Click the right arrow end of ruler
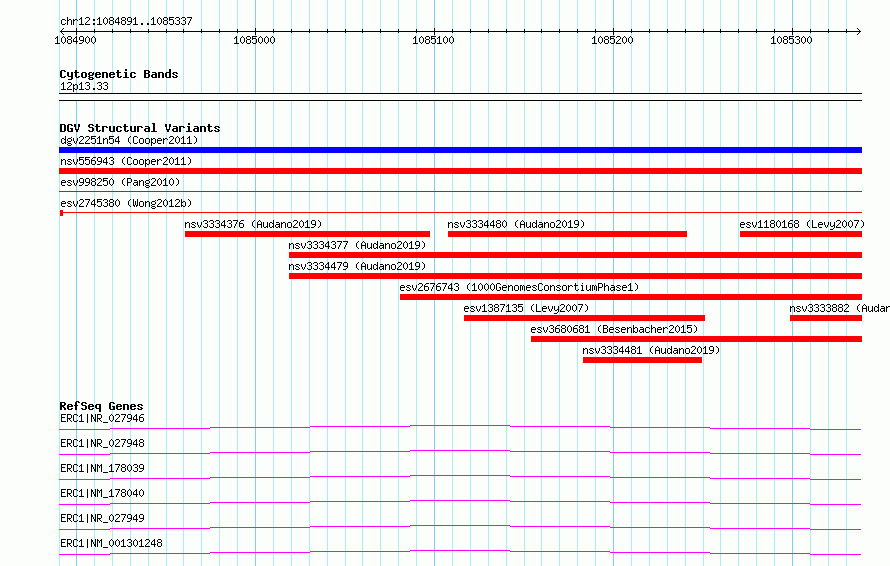This screenshot has width=890, height=566. [x=859, y=31]
